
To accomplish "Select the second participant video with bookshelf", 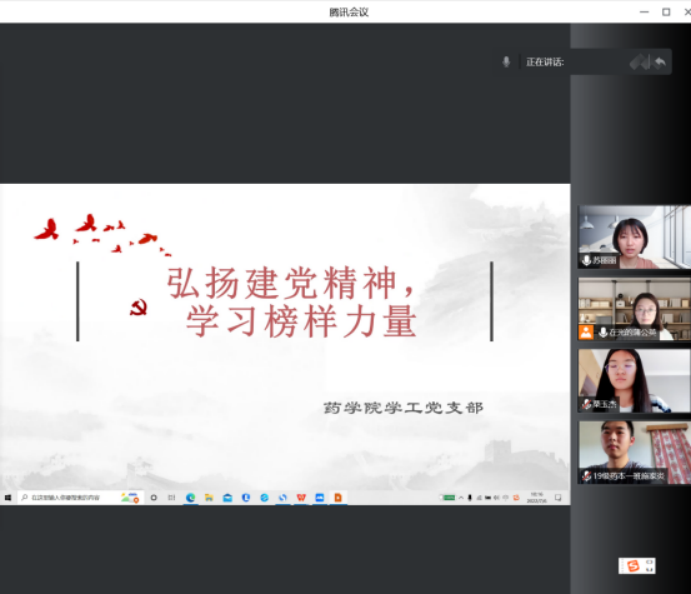I will pyautogui.click(x=633, y=309).
